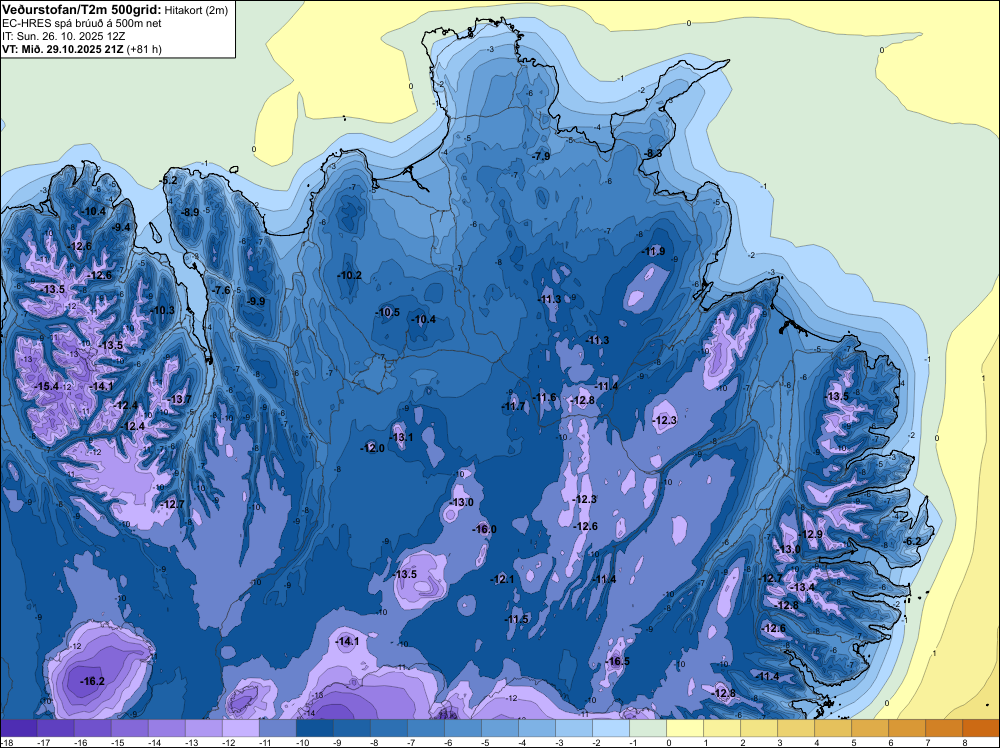This screenshot has height=748, width=1000.
Task: Select the -11.9 temperature label
Action: click(654, 251)
